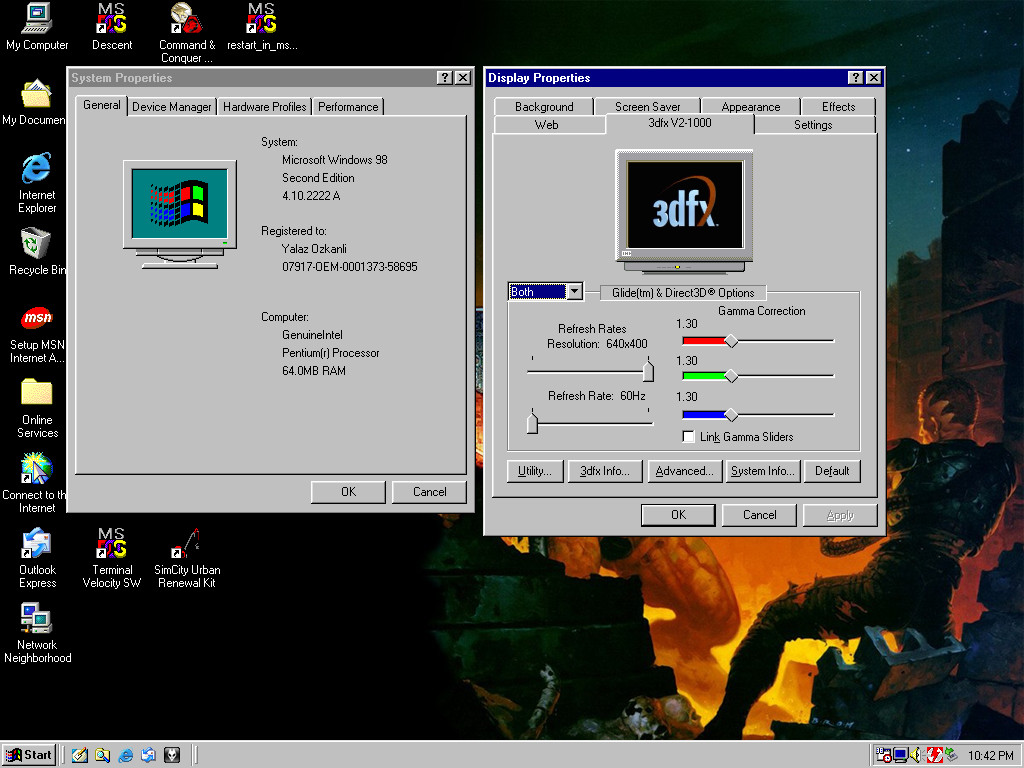Launch Internet Explorer from Quick Launch bar
Image resolution: width=1024 pixels, height=768 pixels.
(x=126, y=755)
